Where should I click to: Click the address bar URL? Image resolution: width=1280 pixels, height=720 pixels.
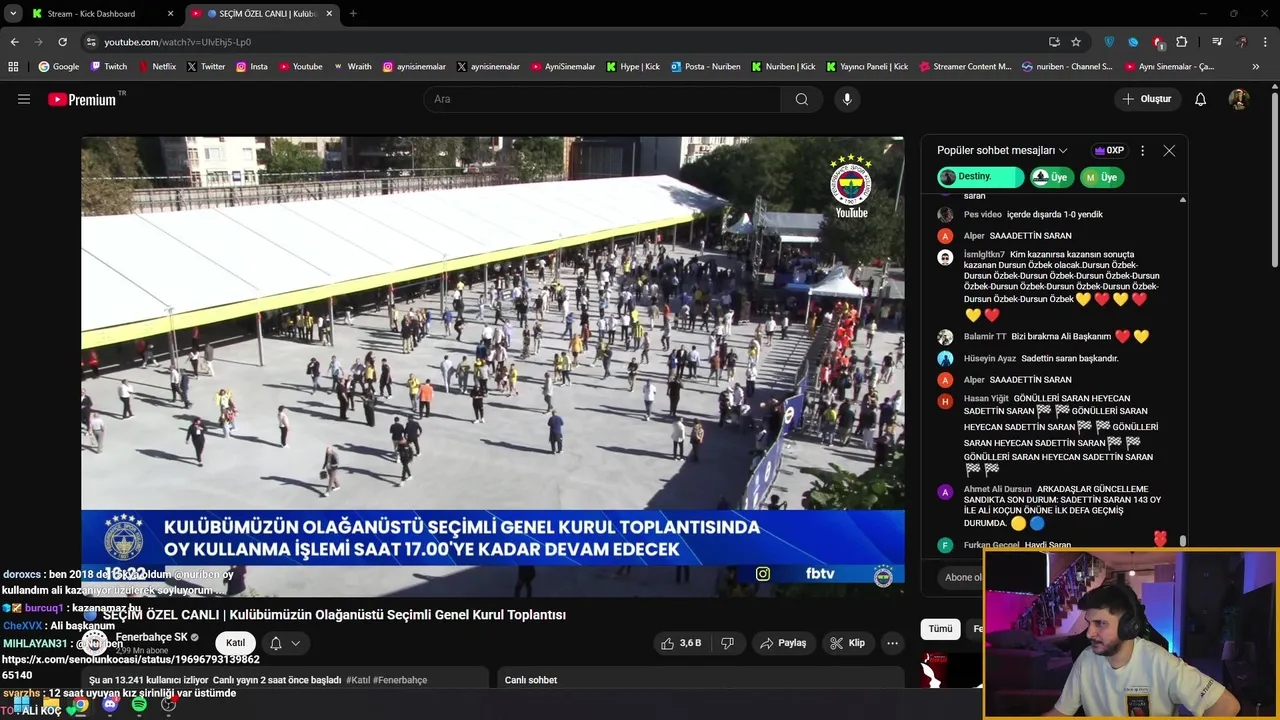[x=178, y=42]
